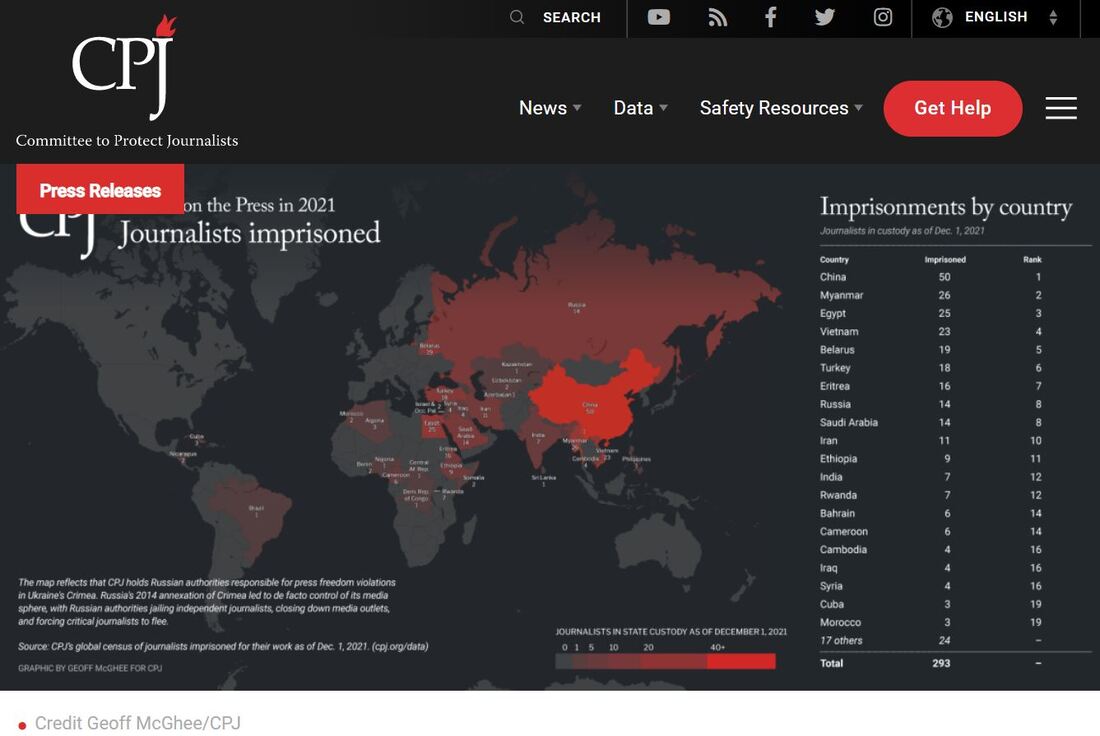The image size is (1100, 736).
Task: Click the ENGLISH language label
Action: [x=995, y=17]
